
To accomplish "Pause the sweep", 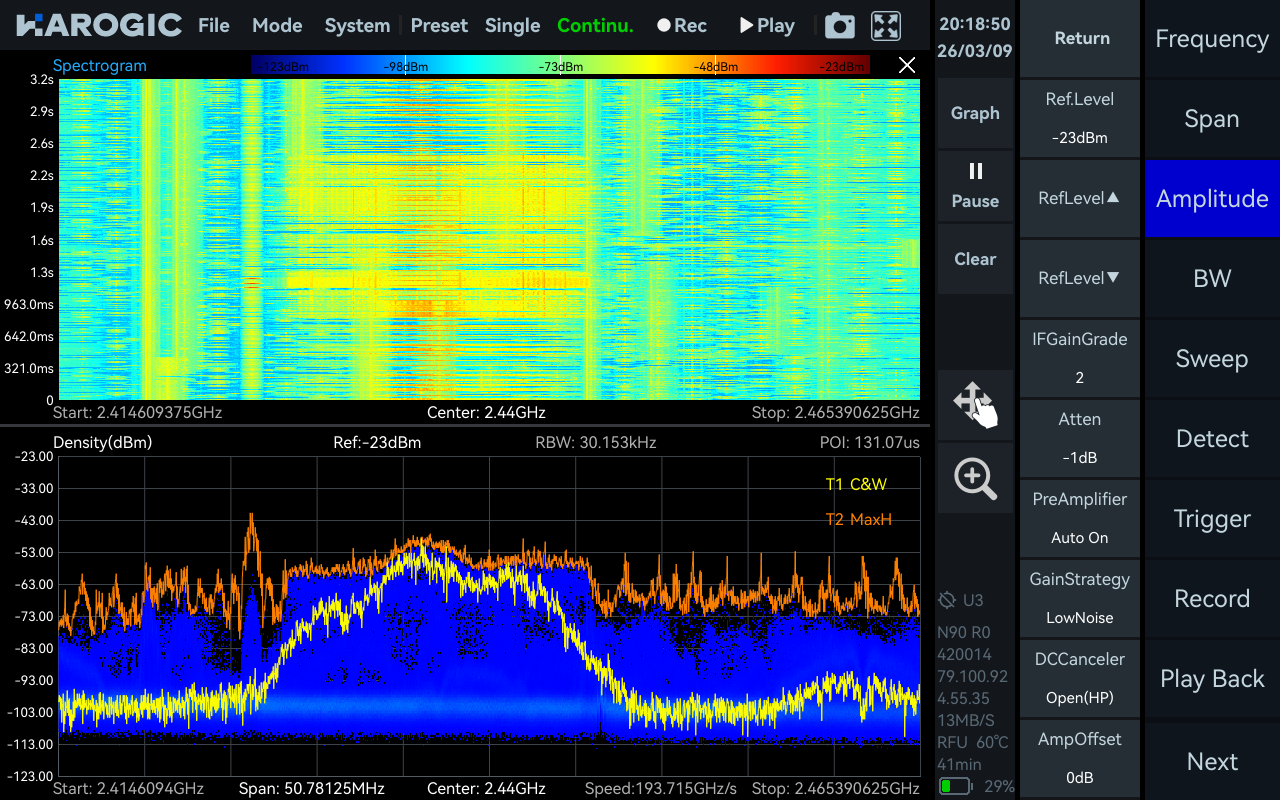I will click(x=975, y=186).
